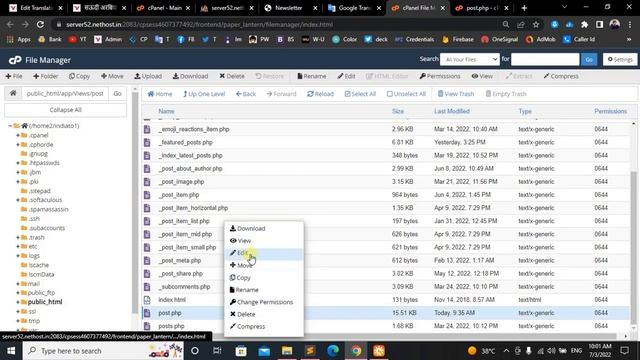Click Delete in the top toolbar
The width and height of the screenshot is (640, 360).
pos(232,76)
